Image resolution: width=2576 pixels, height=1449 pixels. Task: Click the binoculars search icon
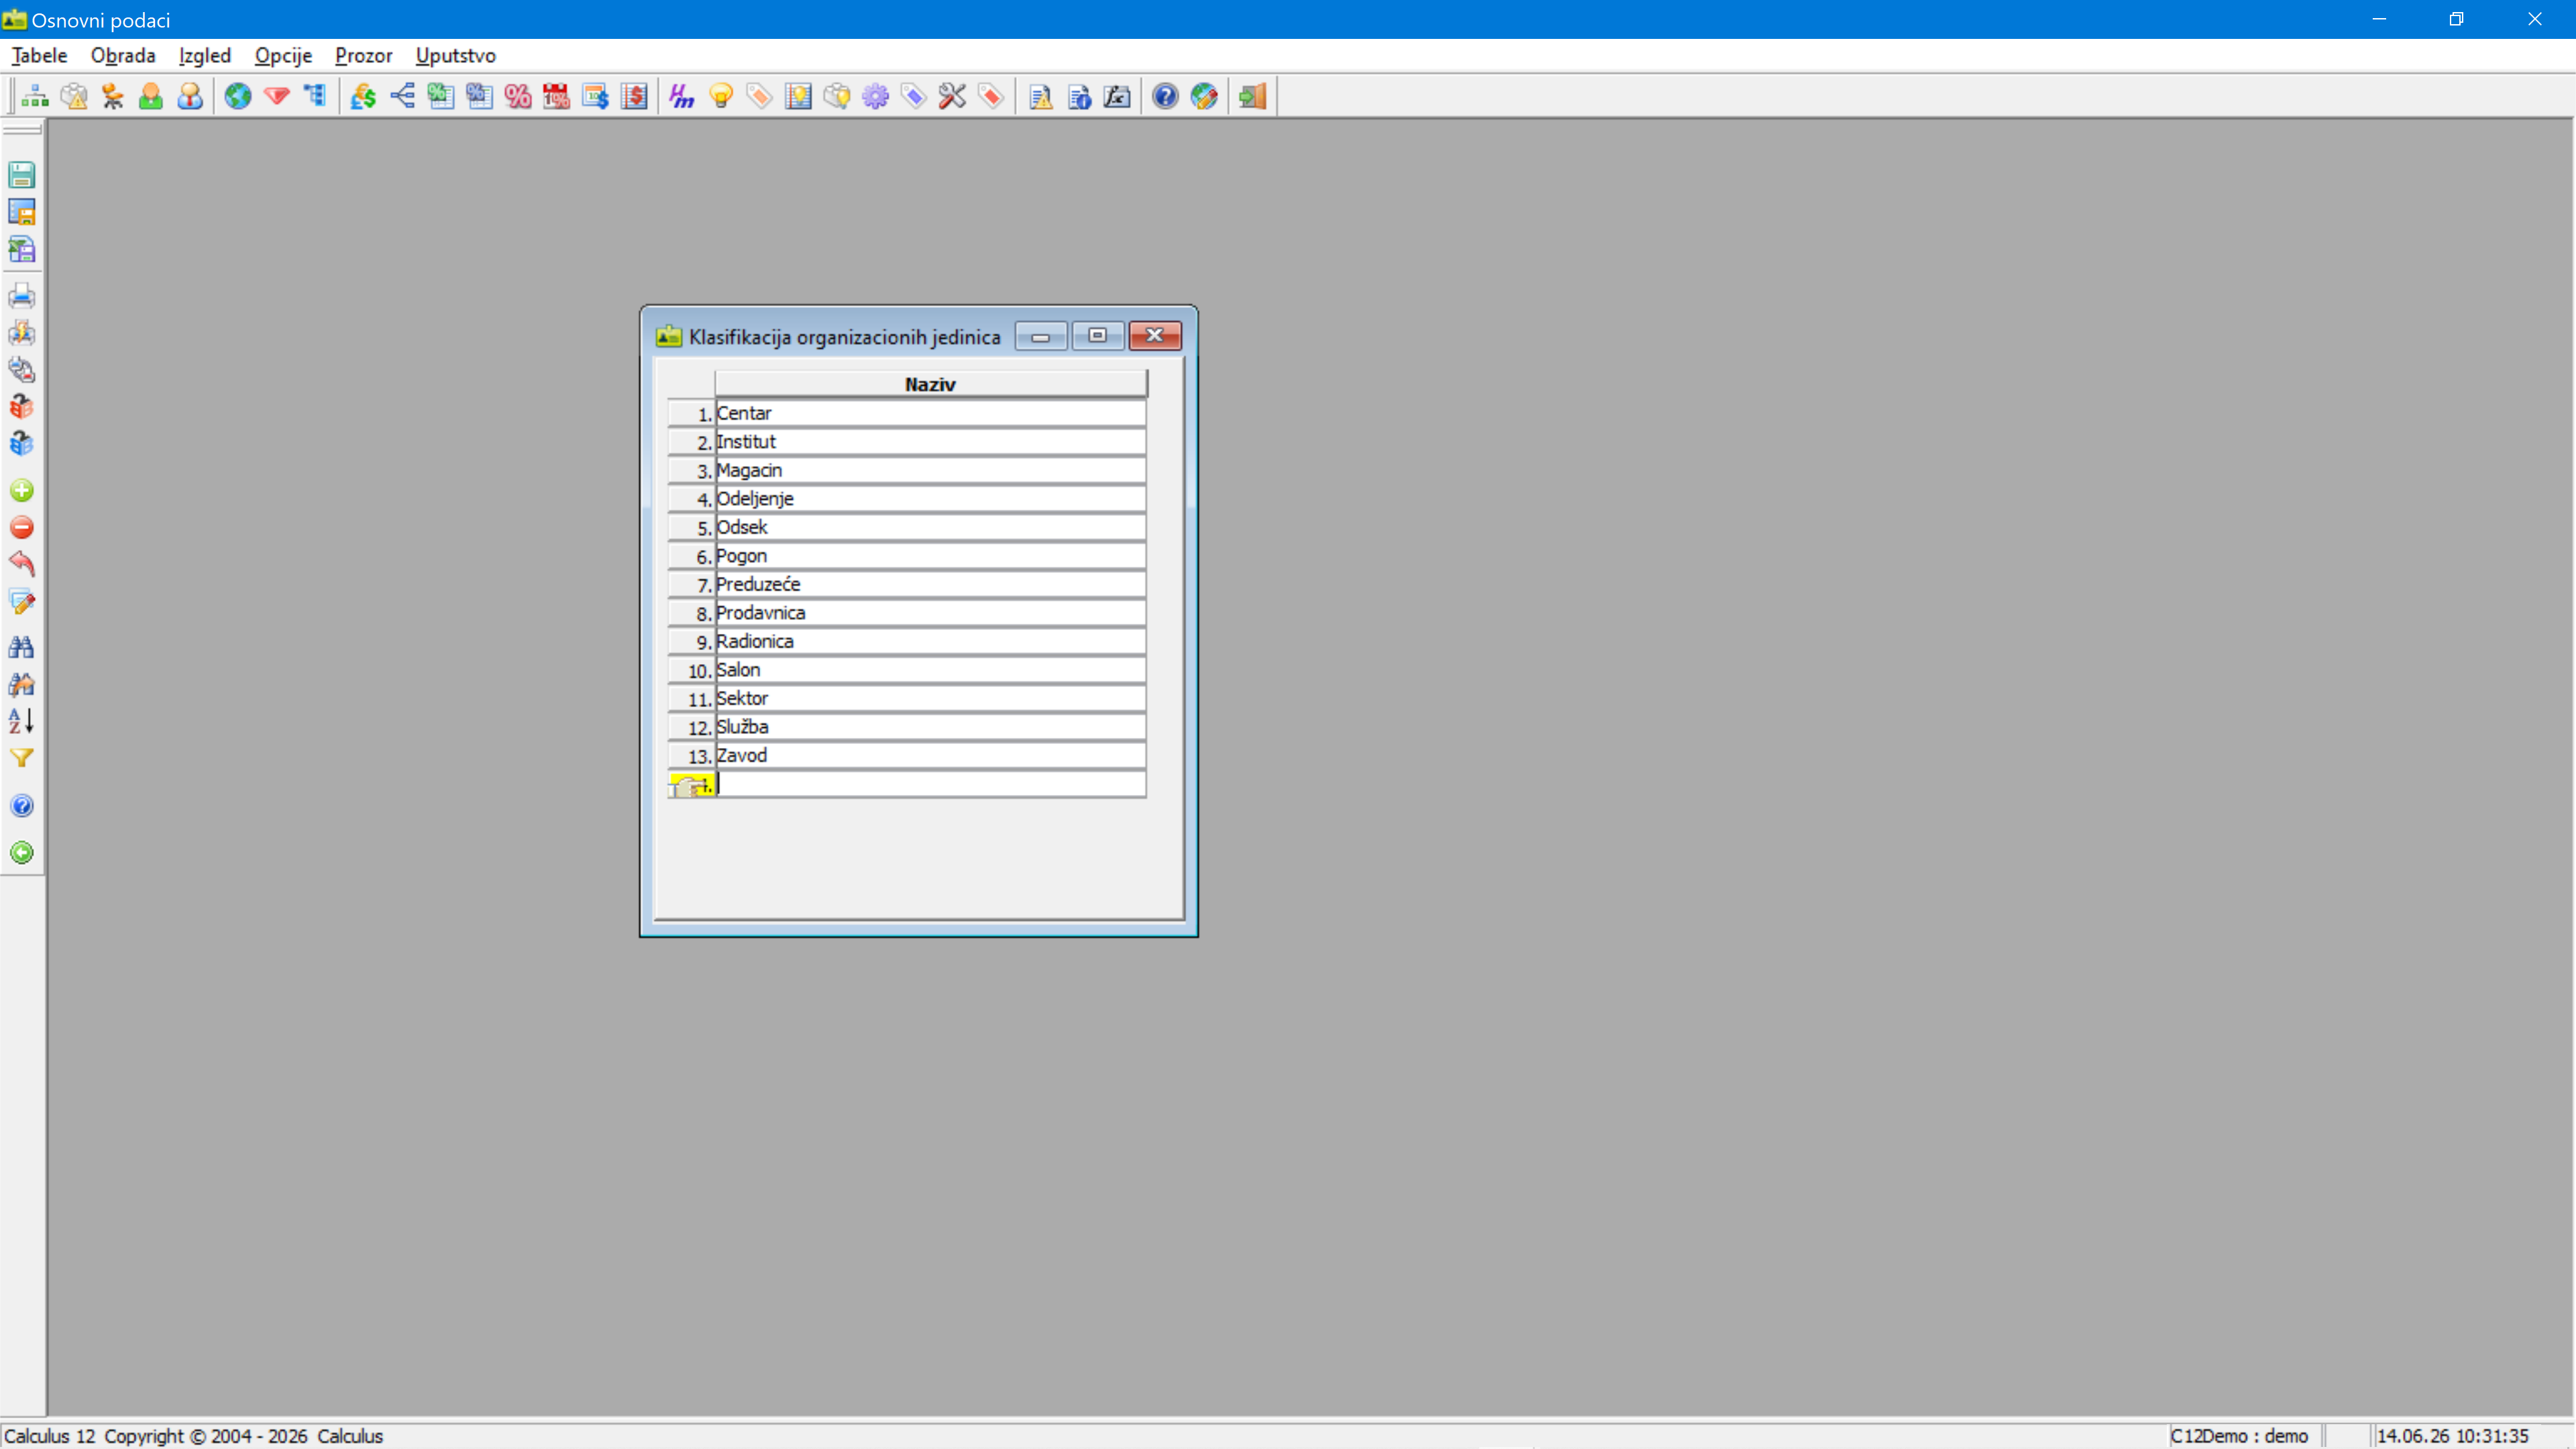click(22, 647)
